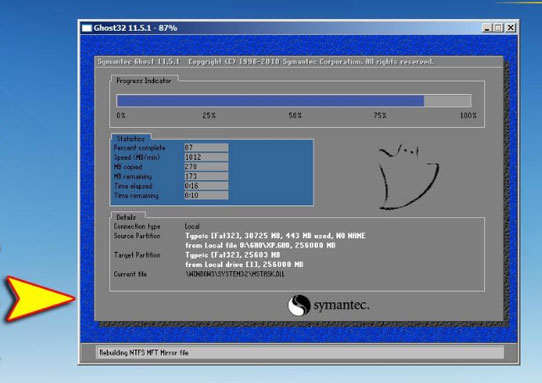Click the Progress Indicator group label
Image resolution: width=542 pixels, height=383 pixels.
pos(144,81)
